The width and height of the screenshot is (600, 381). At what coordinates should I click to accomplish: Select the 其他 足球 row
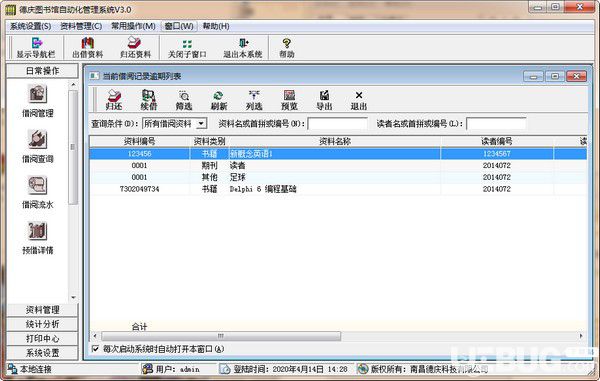[x=338, y=177]
